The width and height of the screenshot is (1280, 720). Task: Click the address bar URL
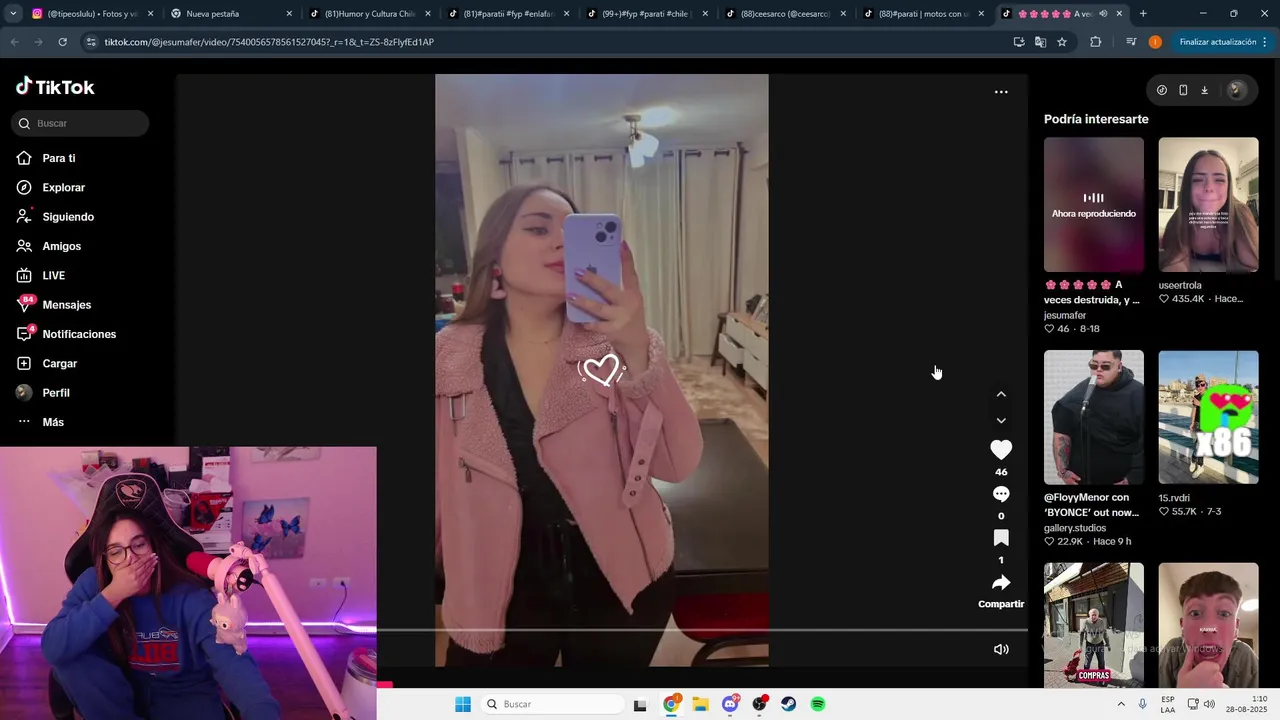click(269, 42)
